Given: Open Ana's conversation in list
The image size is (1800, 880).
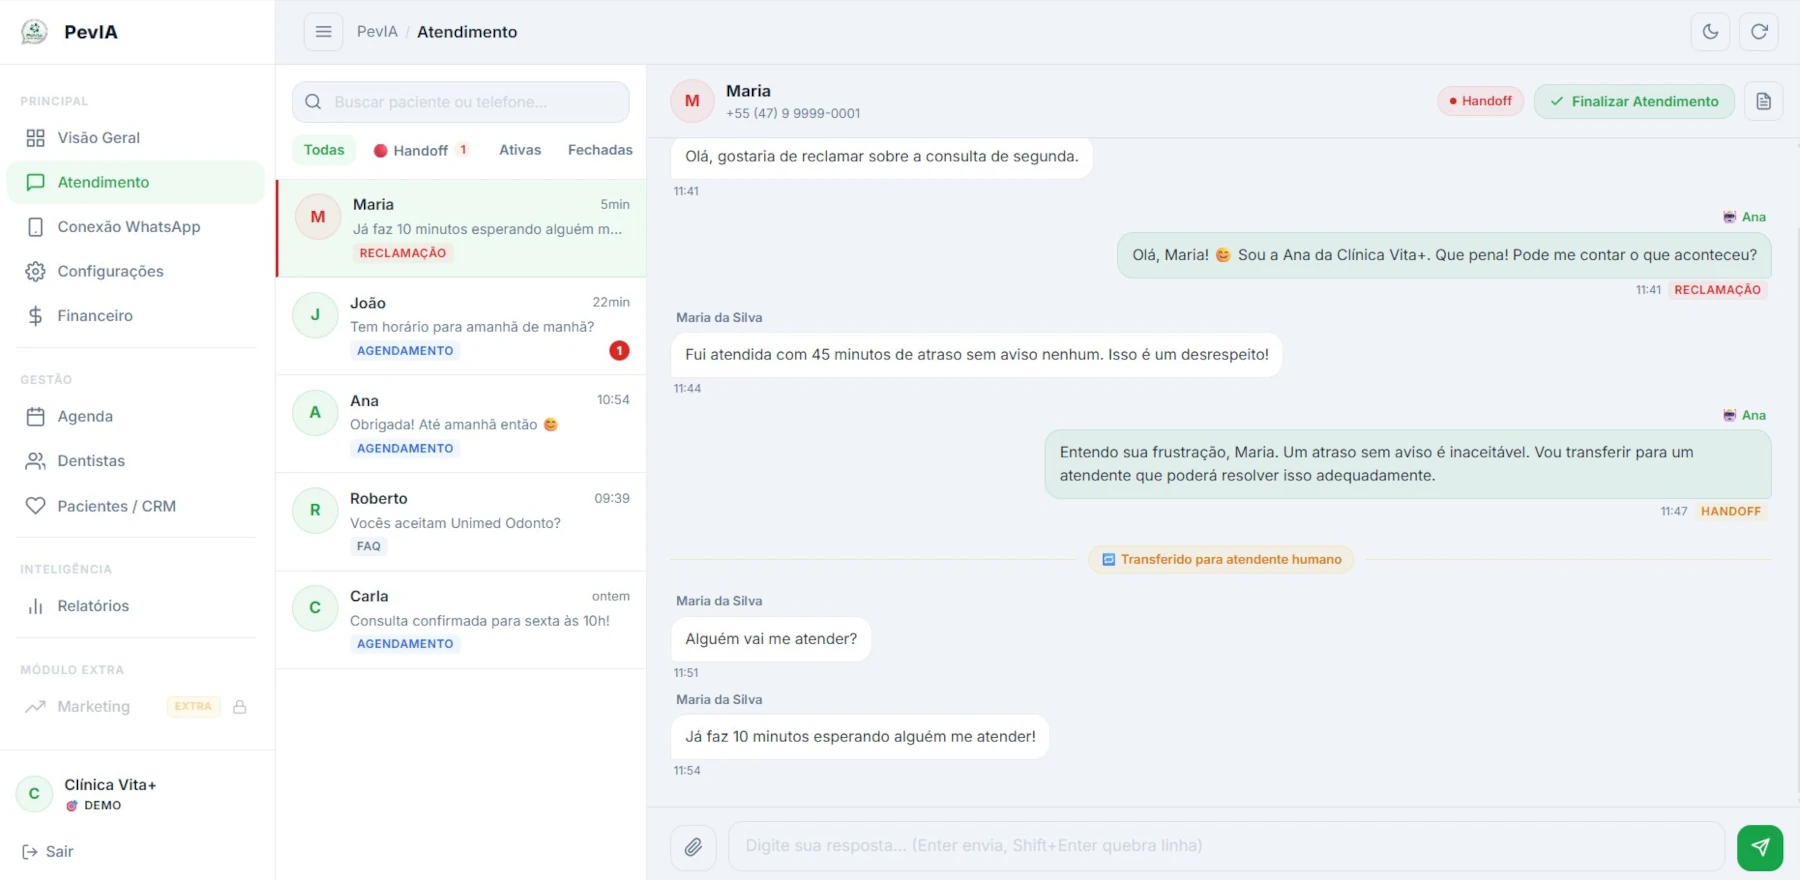Looking at the screenshot, I should 461,424.
